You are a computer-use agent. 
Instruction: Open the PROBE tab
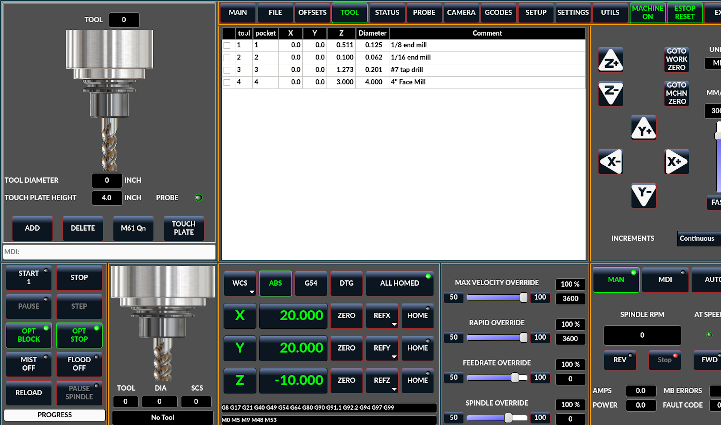point(424,13)
